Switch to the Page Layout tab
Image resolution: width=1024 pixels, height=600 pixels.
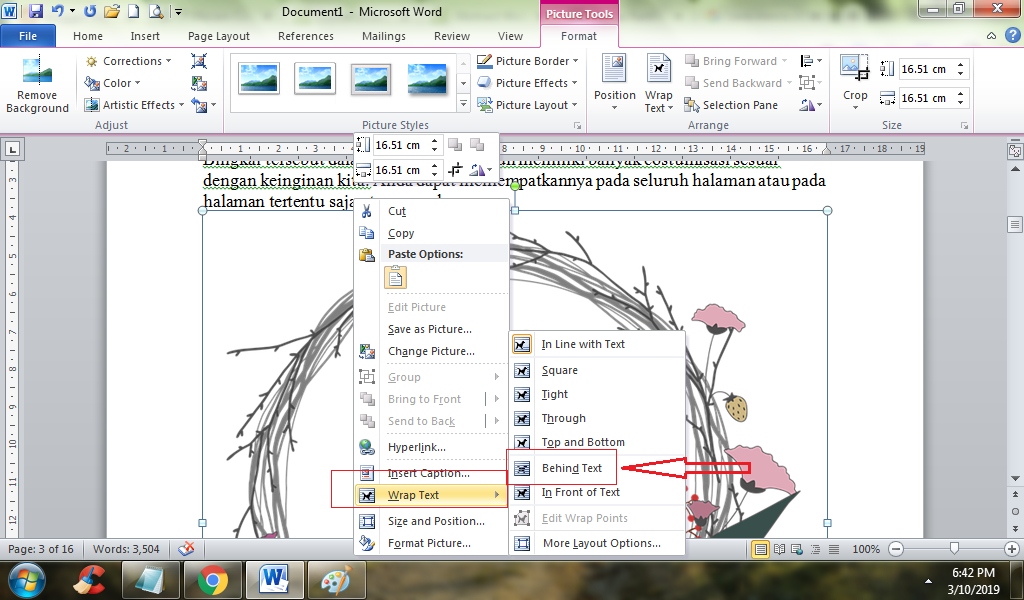point(219,36)
